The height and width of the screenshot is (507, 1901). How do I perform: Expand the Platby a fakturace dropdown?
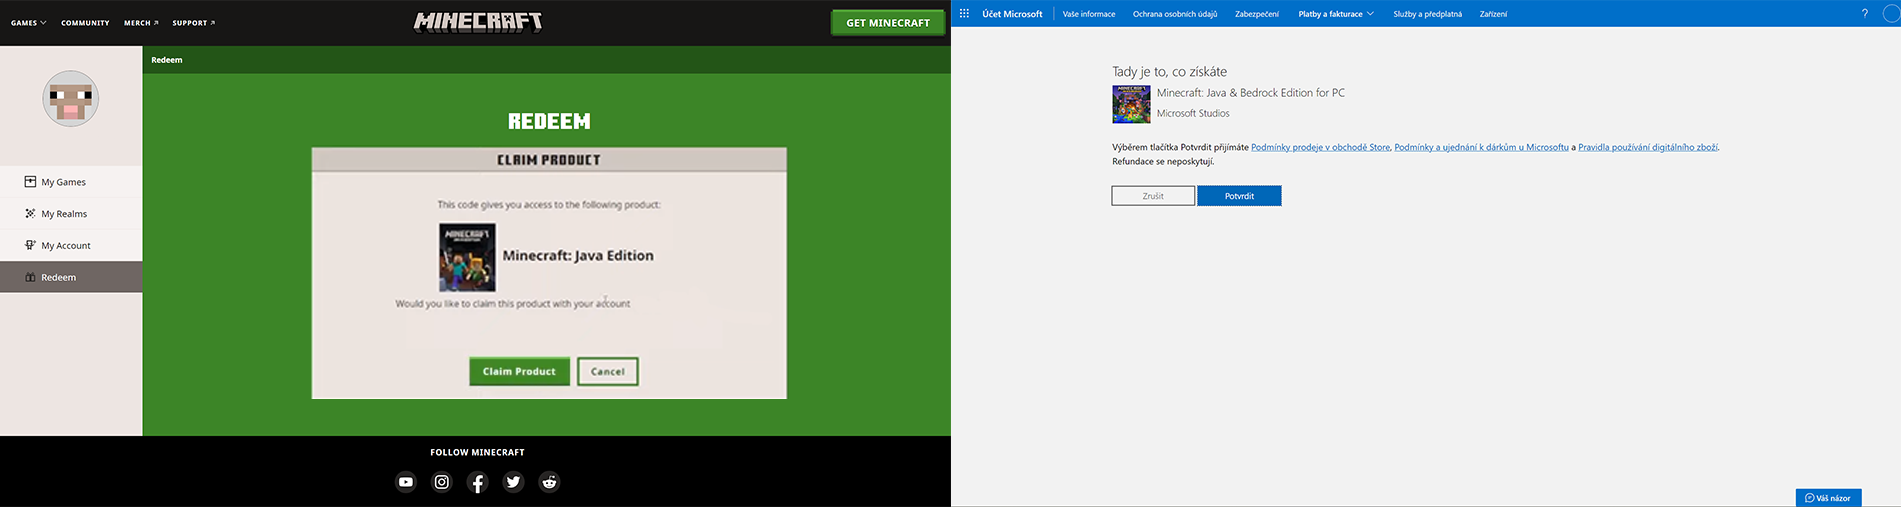click(x=1336, y=14)
